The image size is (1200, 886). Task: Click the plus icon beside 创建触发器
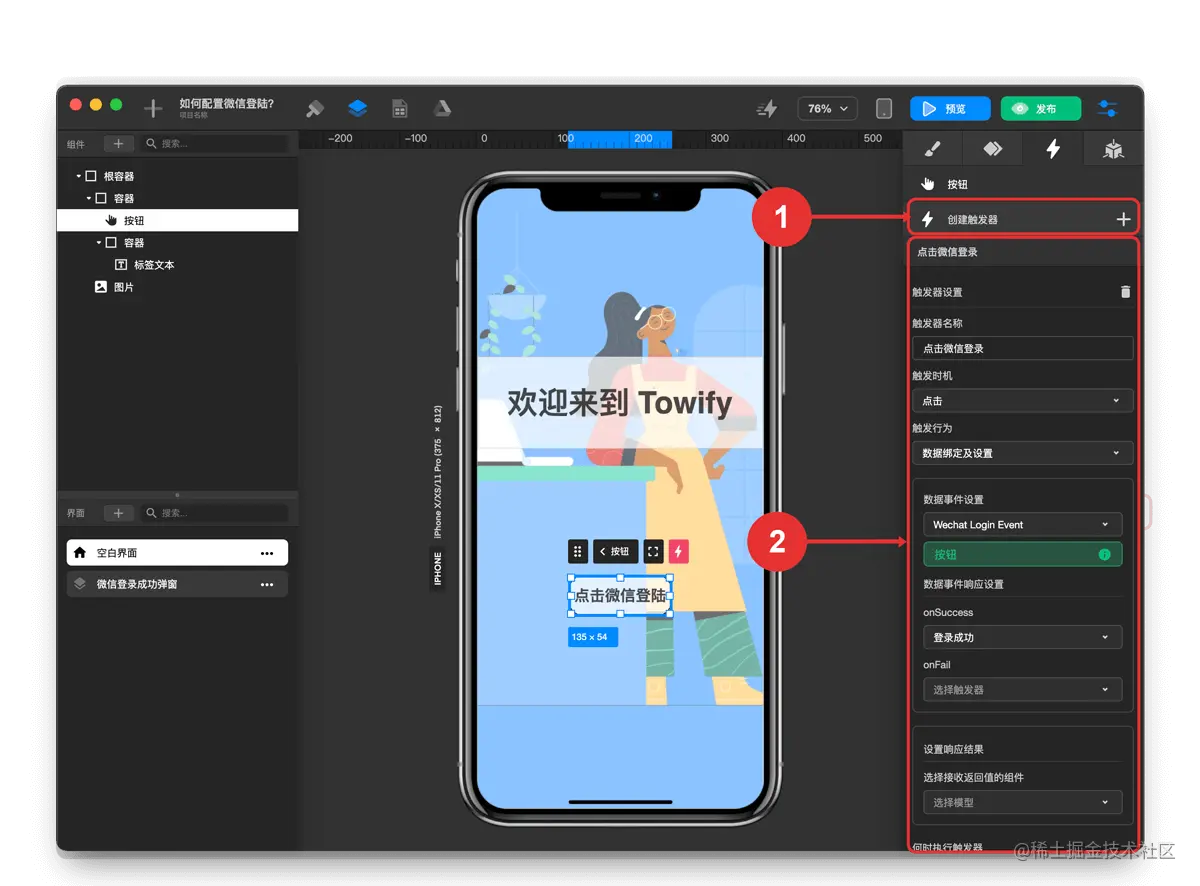coord(1123,219)
